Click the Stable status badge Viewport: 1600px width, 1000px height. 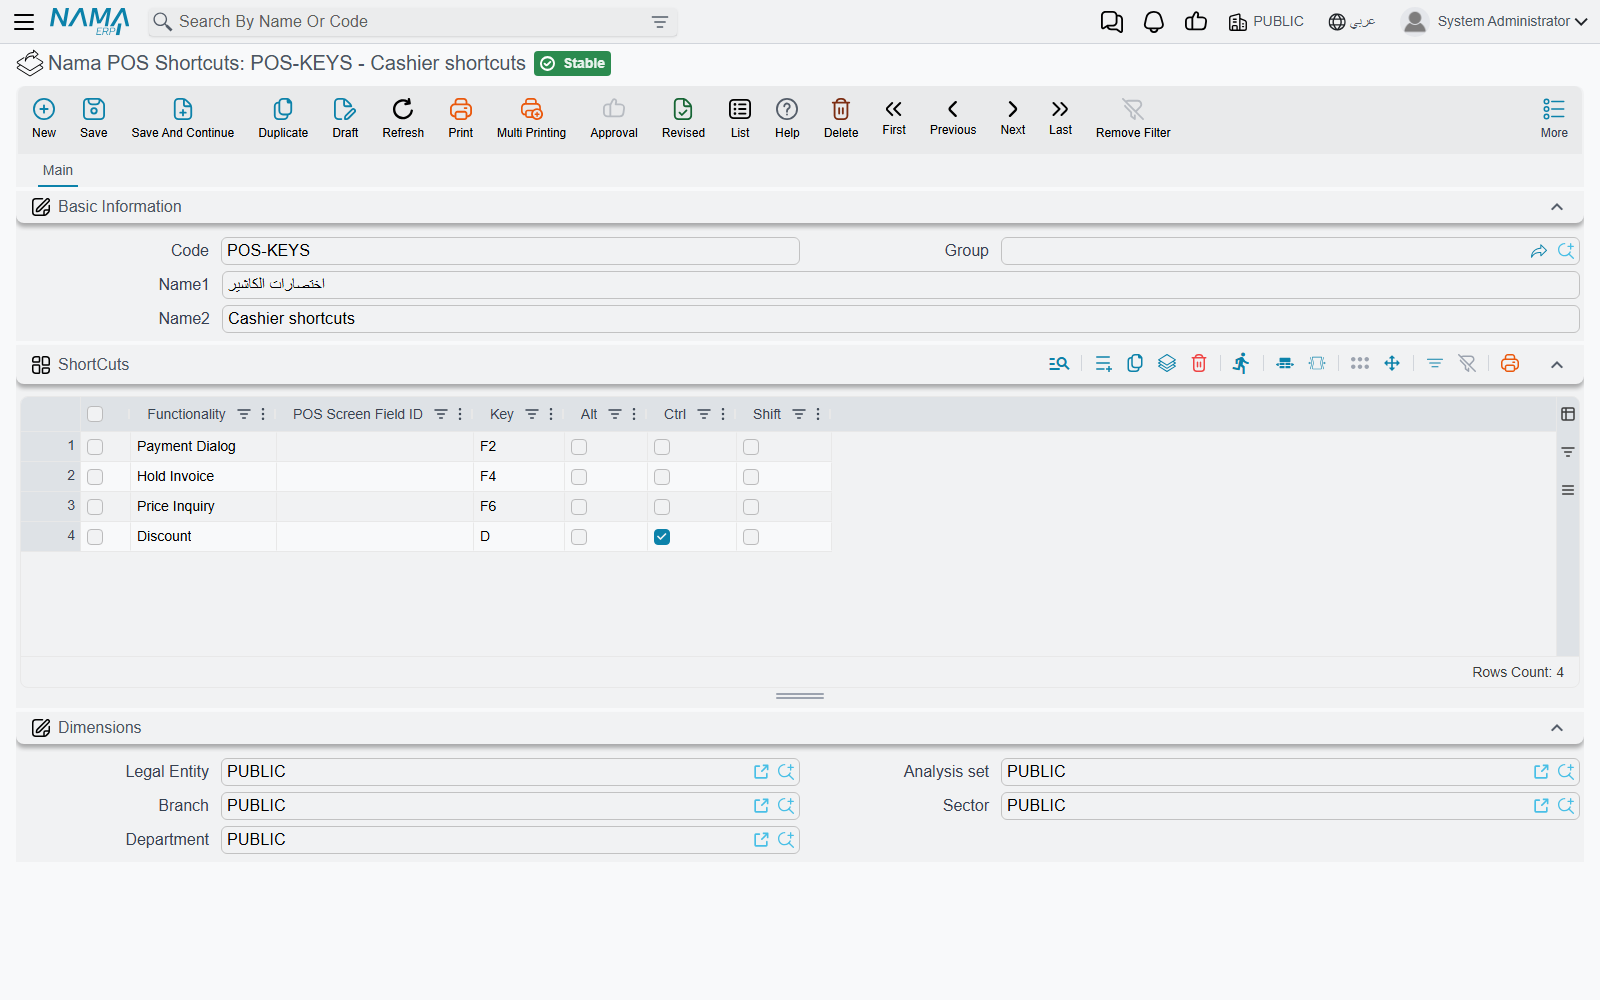[572, 63]
